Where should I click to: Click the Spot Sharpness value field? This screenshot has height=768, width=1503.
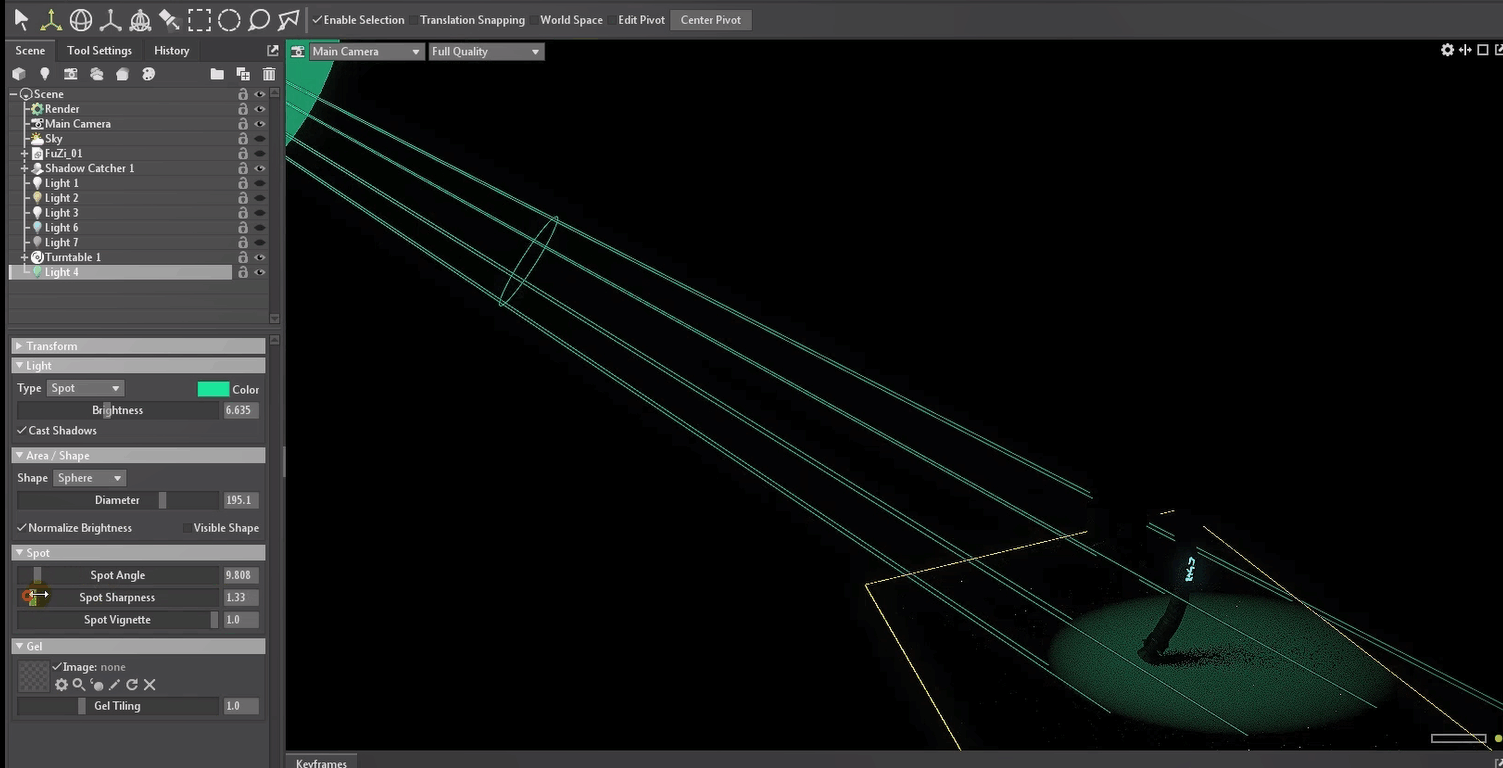241,597
